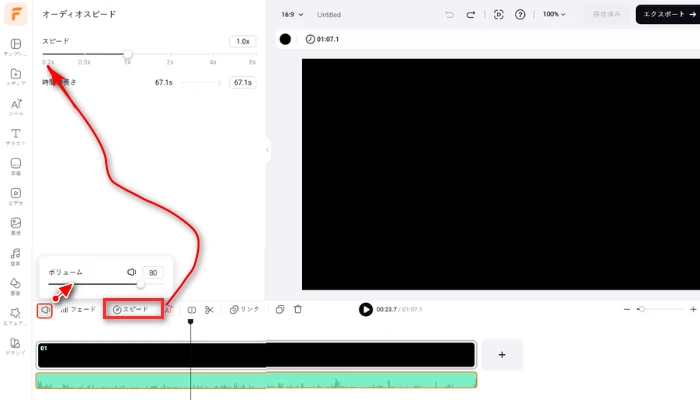Open the Video sidebar panel
The image size is (700, 400).
pyautogui.click(x=16, y=196)
